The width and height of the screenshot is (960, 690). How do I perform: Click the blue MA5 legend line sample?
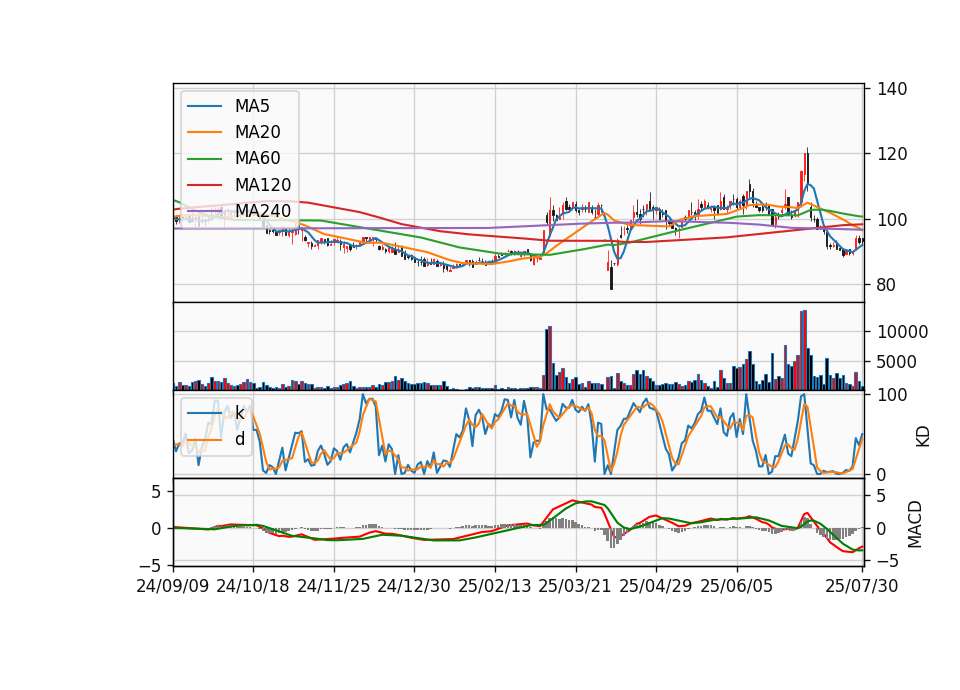pos(204,107)
